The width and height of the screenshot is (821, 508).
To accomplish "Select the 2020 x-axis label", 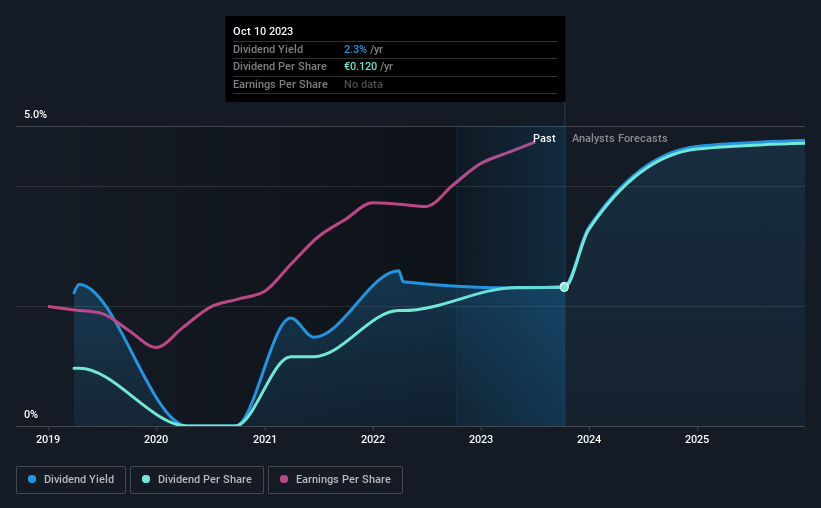I will (156, 439).
